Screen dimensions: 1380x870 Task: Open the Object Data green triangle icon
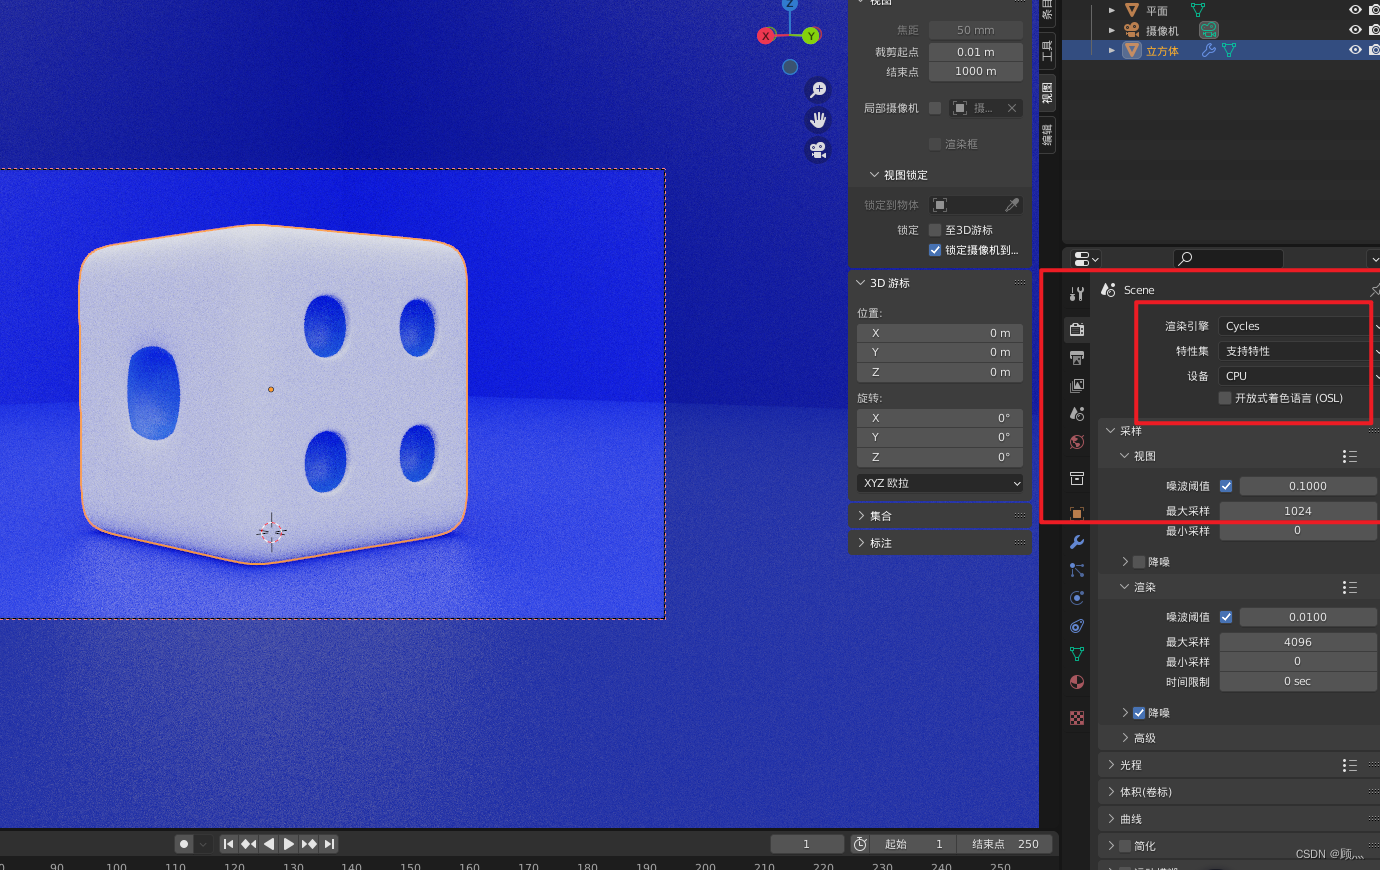1077,653
